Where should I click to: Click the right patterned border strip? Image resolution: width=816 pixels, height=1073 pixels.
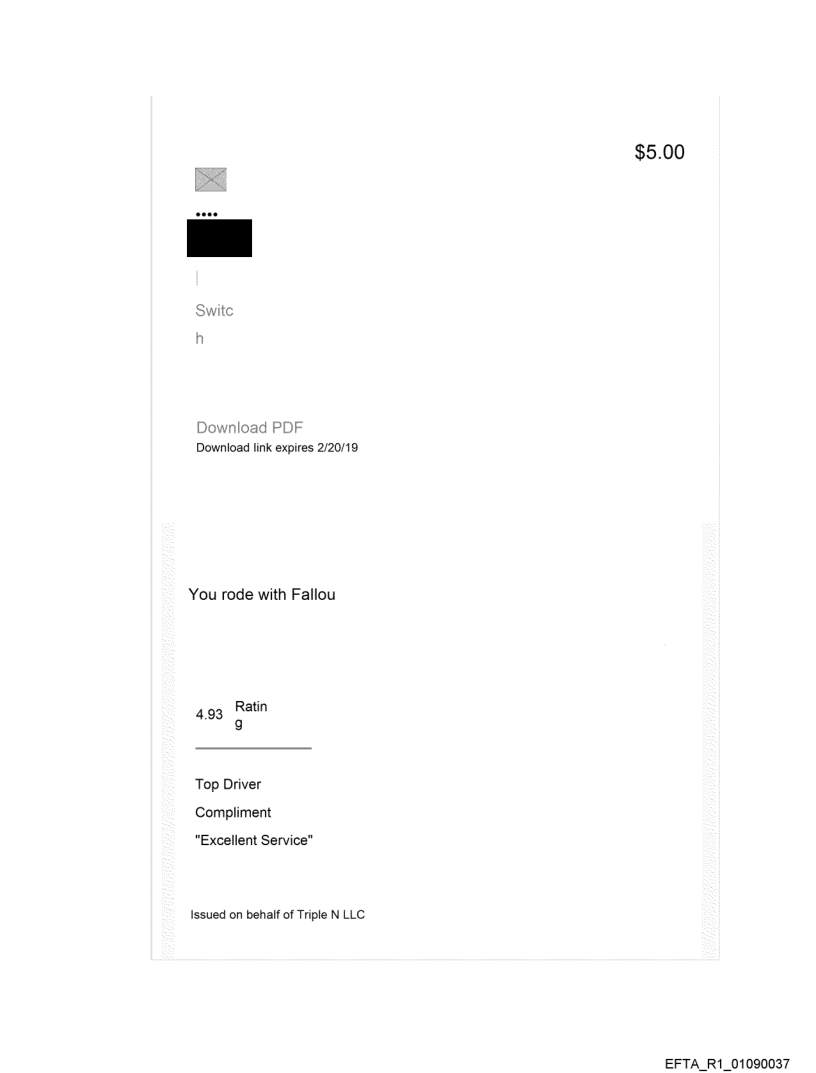[x=710, y=740]
